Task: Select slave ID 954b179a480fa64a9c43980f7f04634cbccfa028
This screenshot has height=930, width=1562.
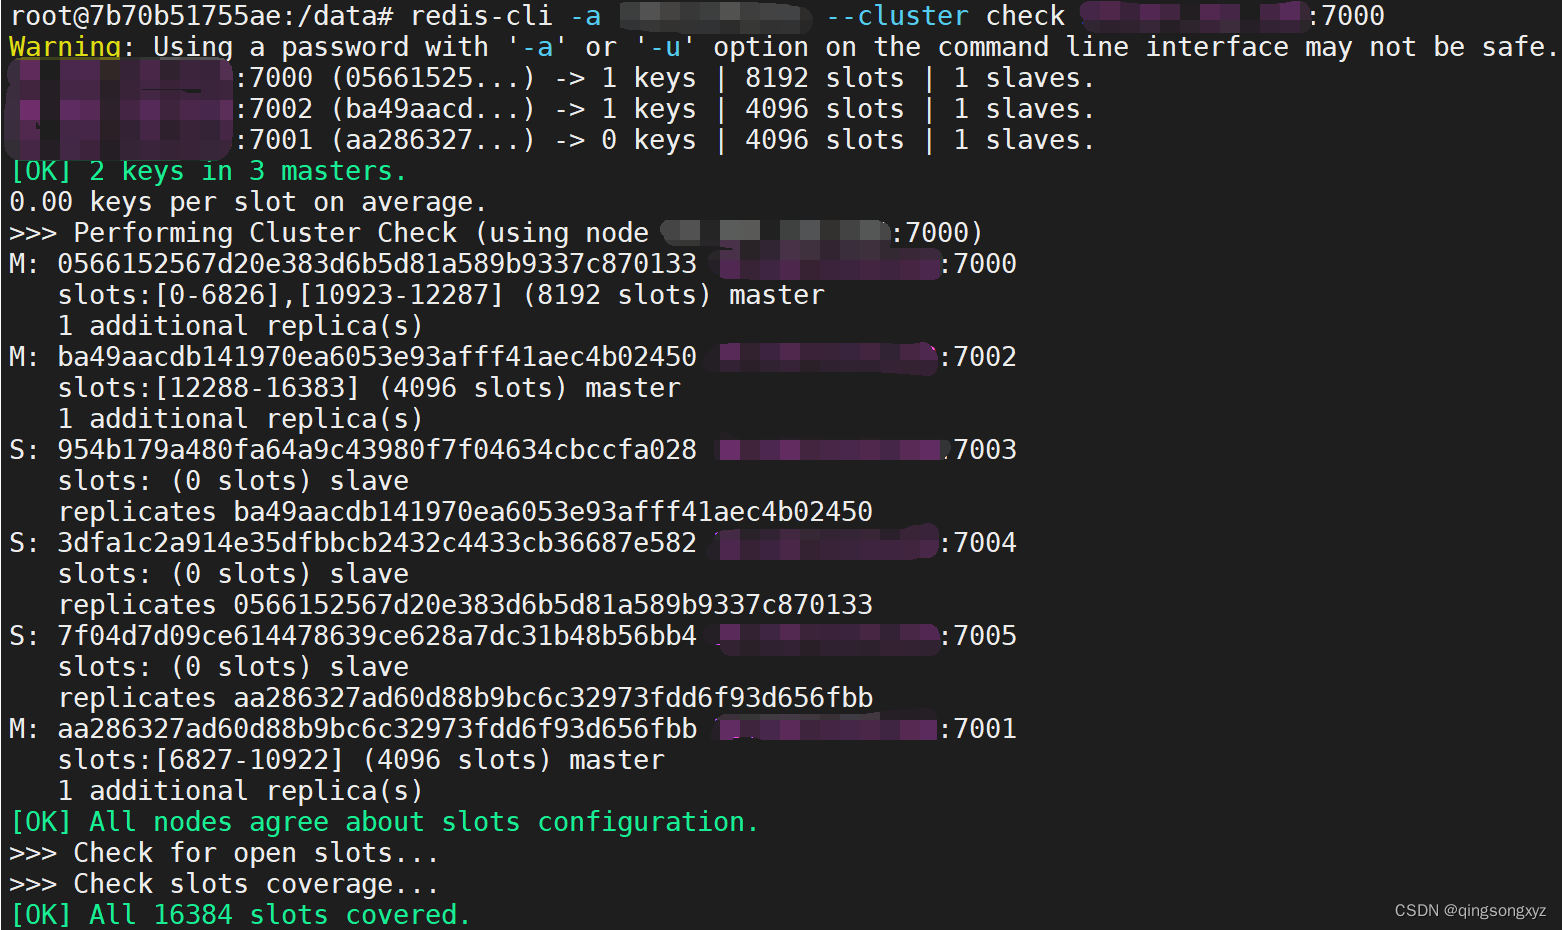Action: 377,450
